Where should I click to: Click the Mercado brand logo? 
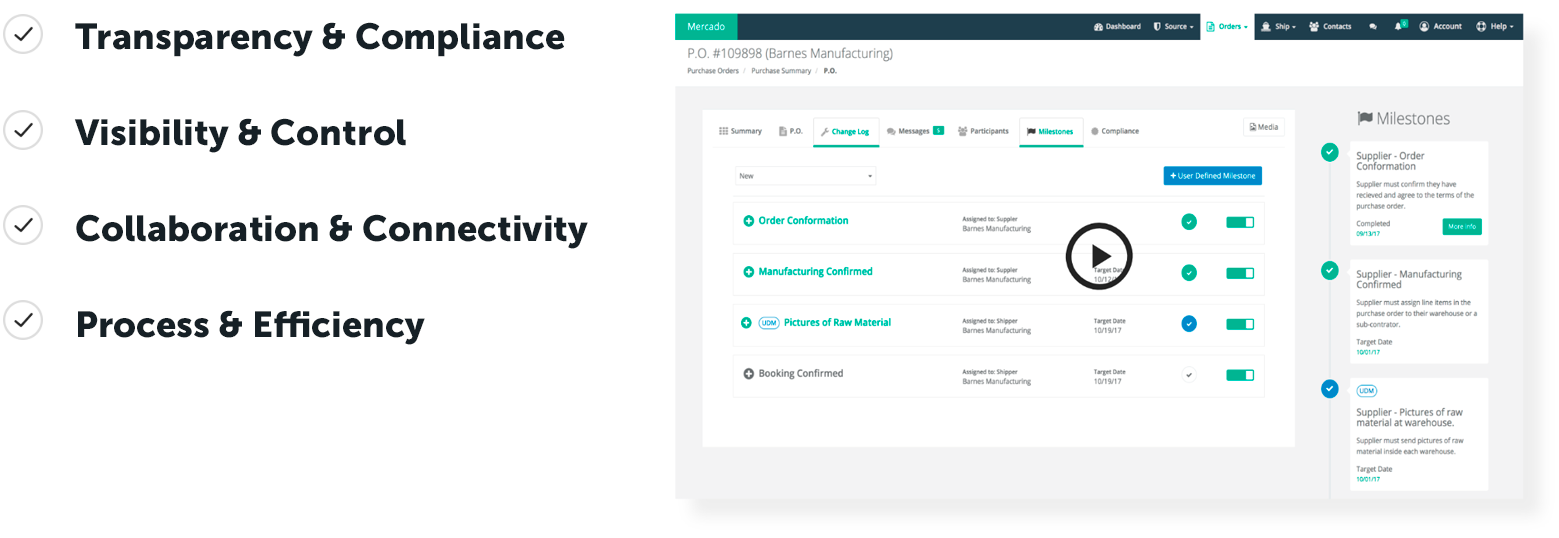[706, 26]
